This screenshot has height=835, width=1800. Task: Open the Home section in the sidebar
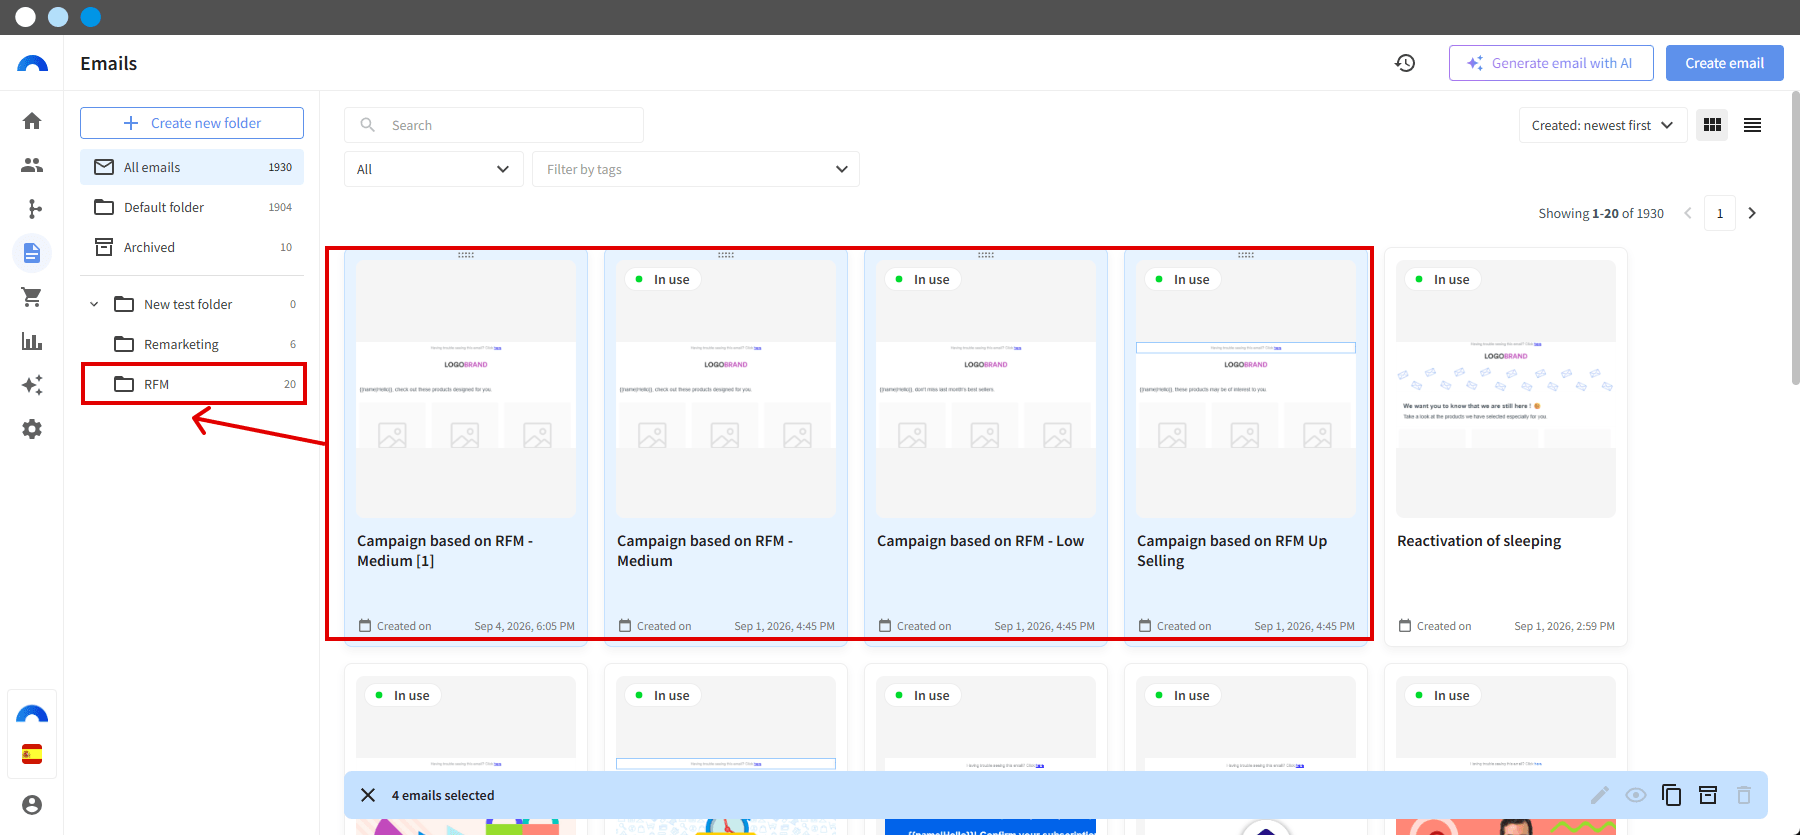pos(32,121)
